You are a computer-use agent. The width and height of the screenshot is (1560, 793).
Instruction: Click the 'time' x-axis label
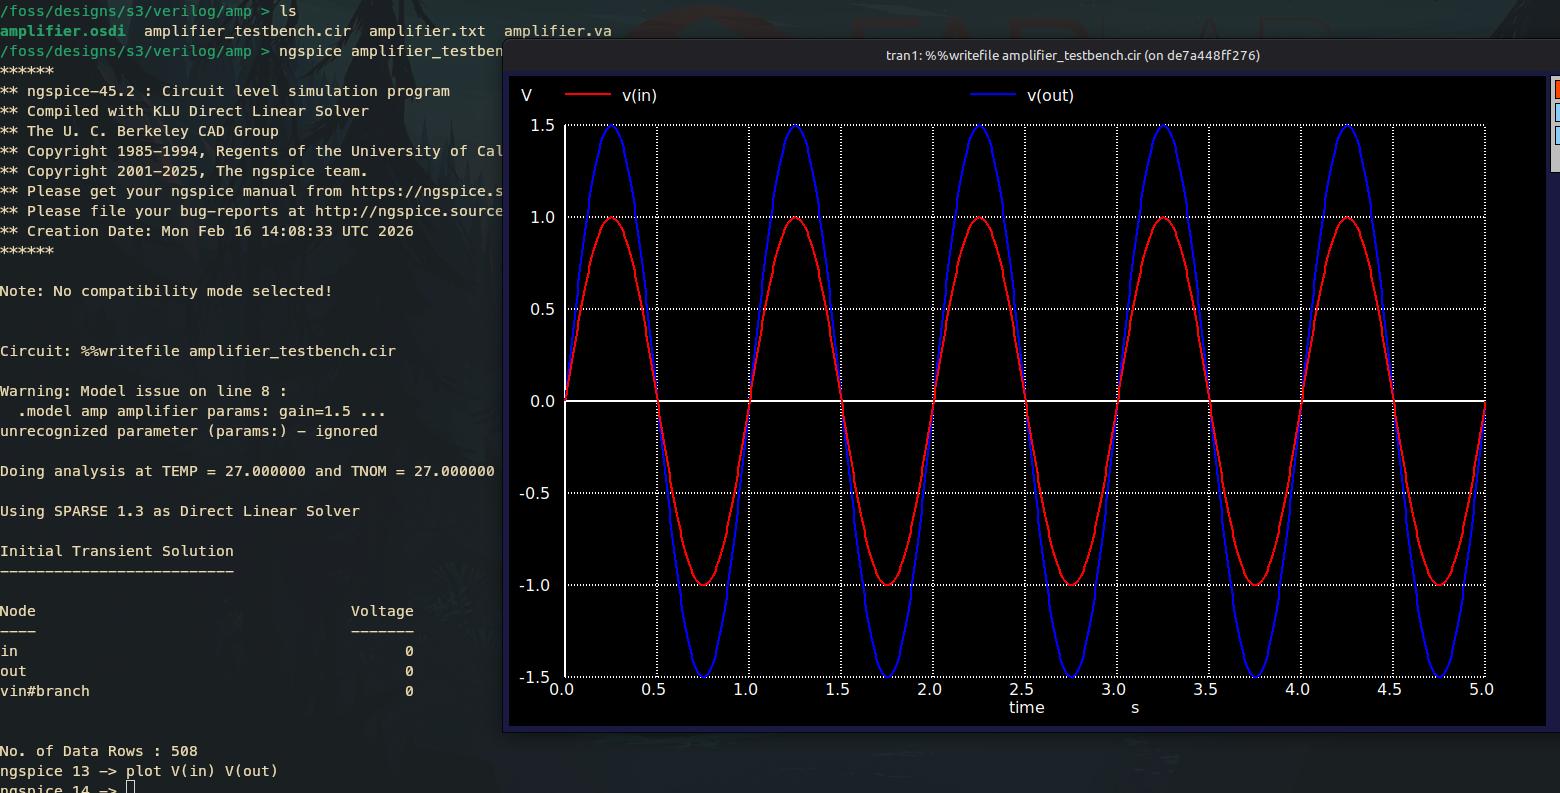pos(1026,708)
